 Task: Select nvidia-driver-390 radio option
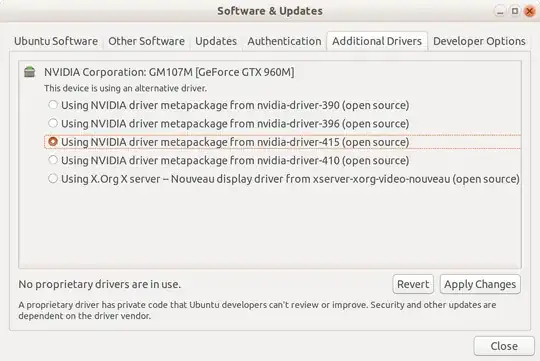pos(53,105)
